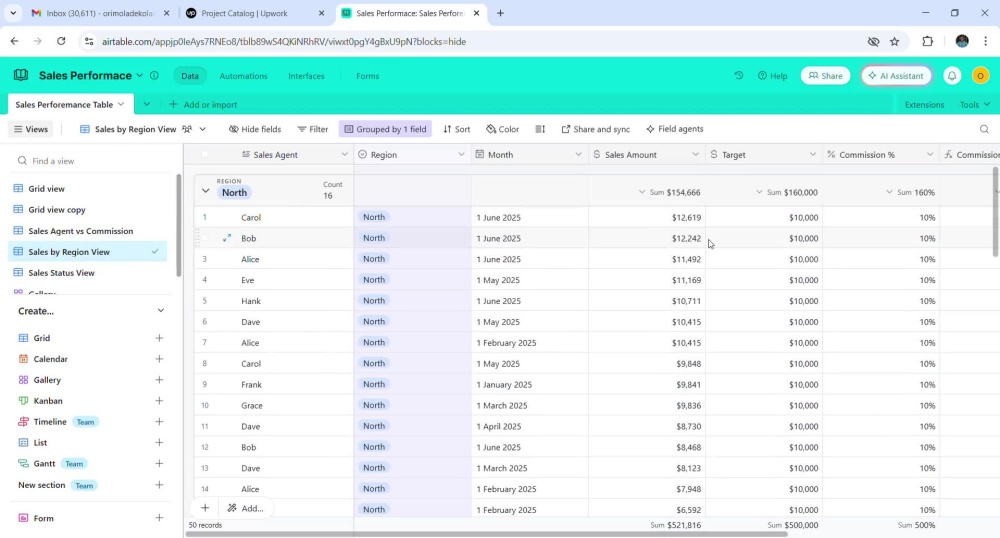Open Field agents
Viewport: 1000px width, 538px height.
(674, 129)
